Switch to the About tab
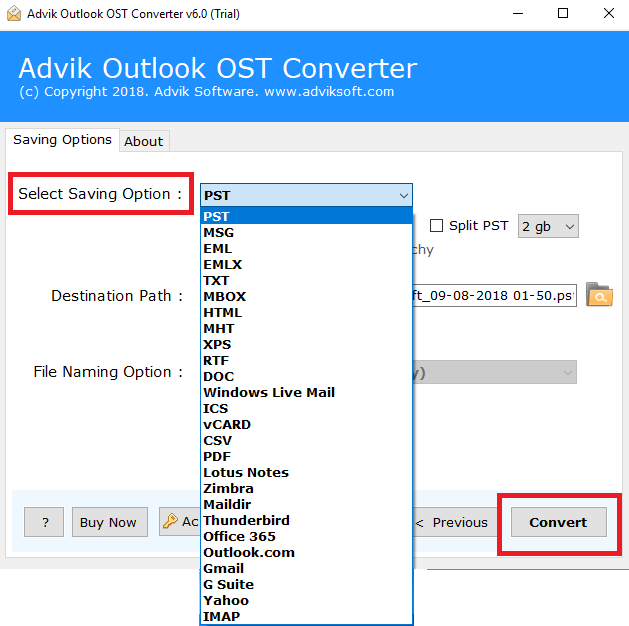The height and width of the screenshot is (626, 629). click(x=144, y=141)
